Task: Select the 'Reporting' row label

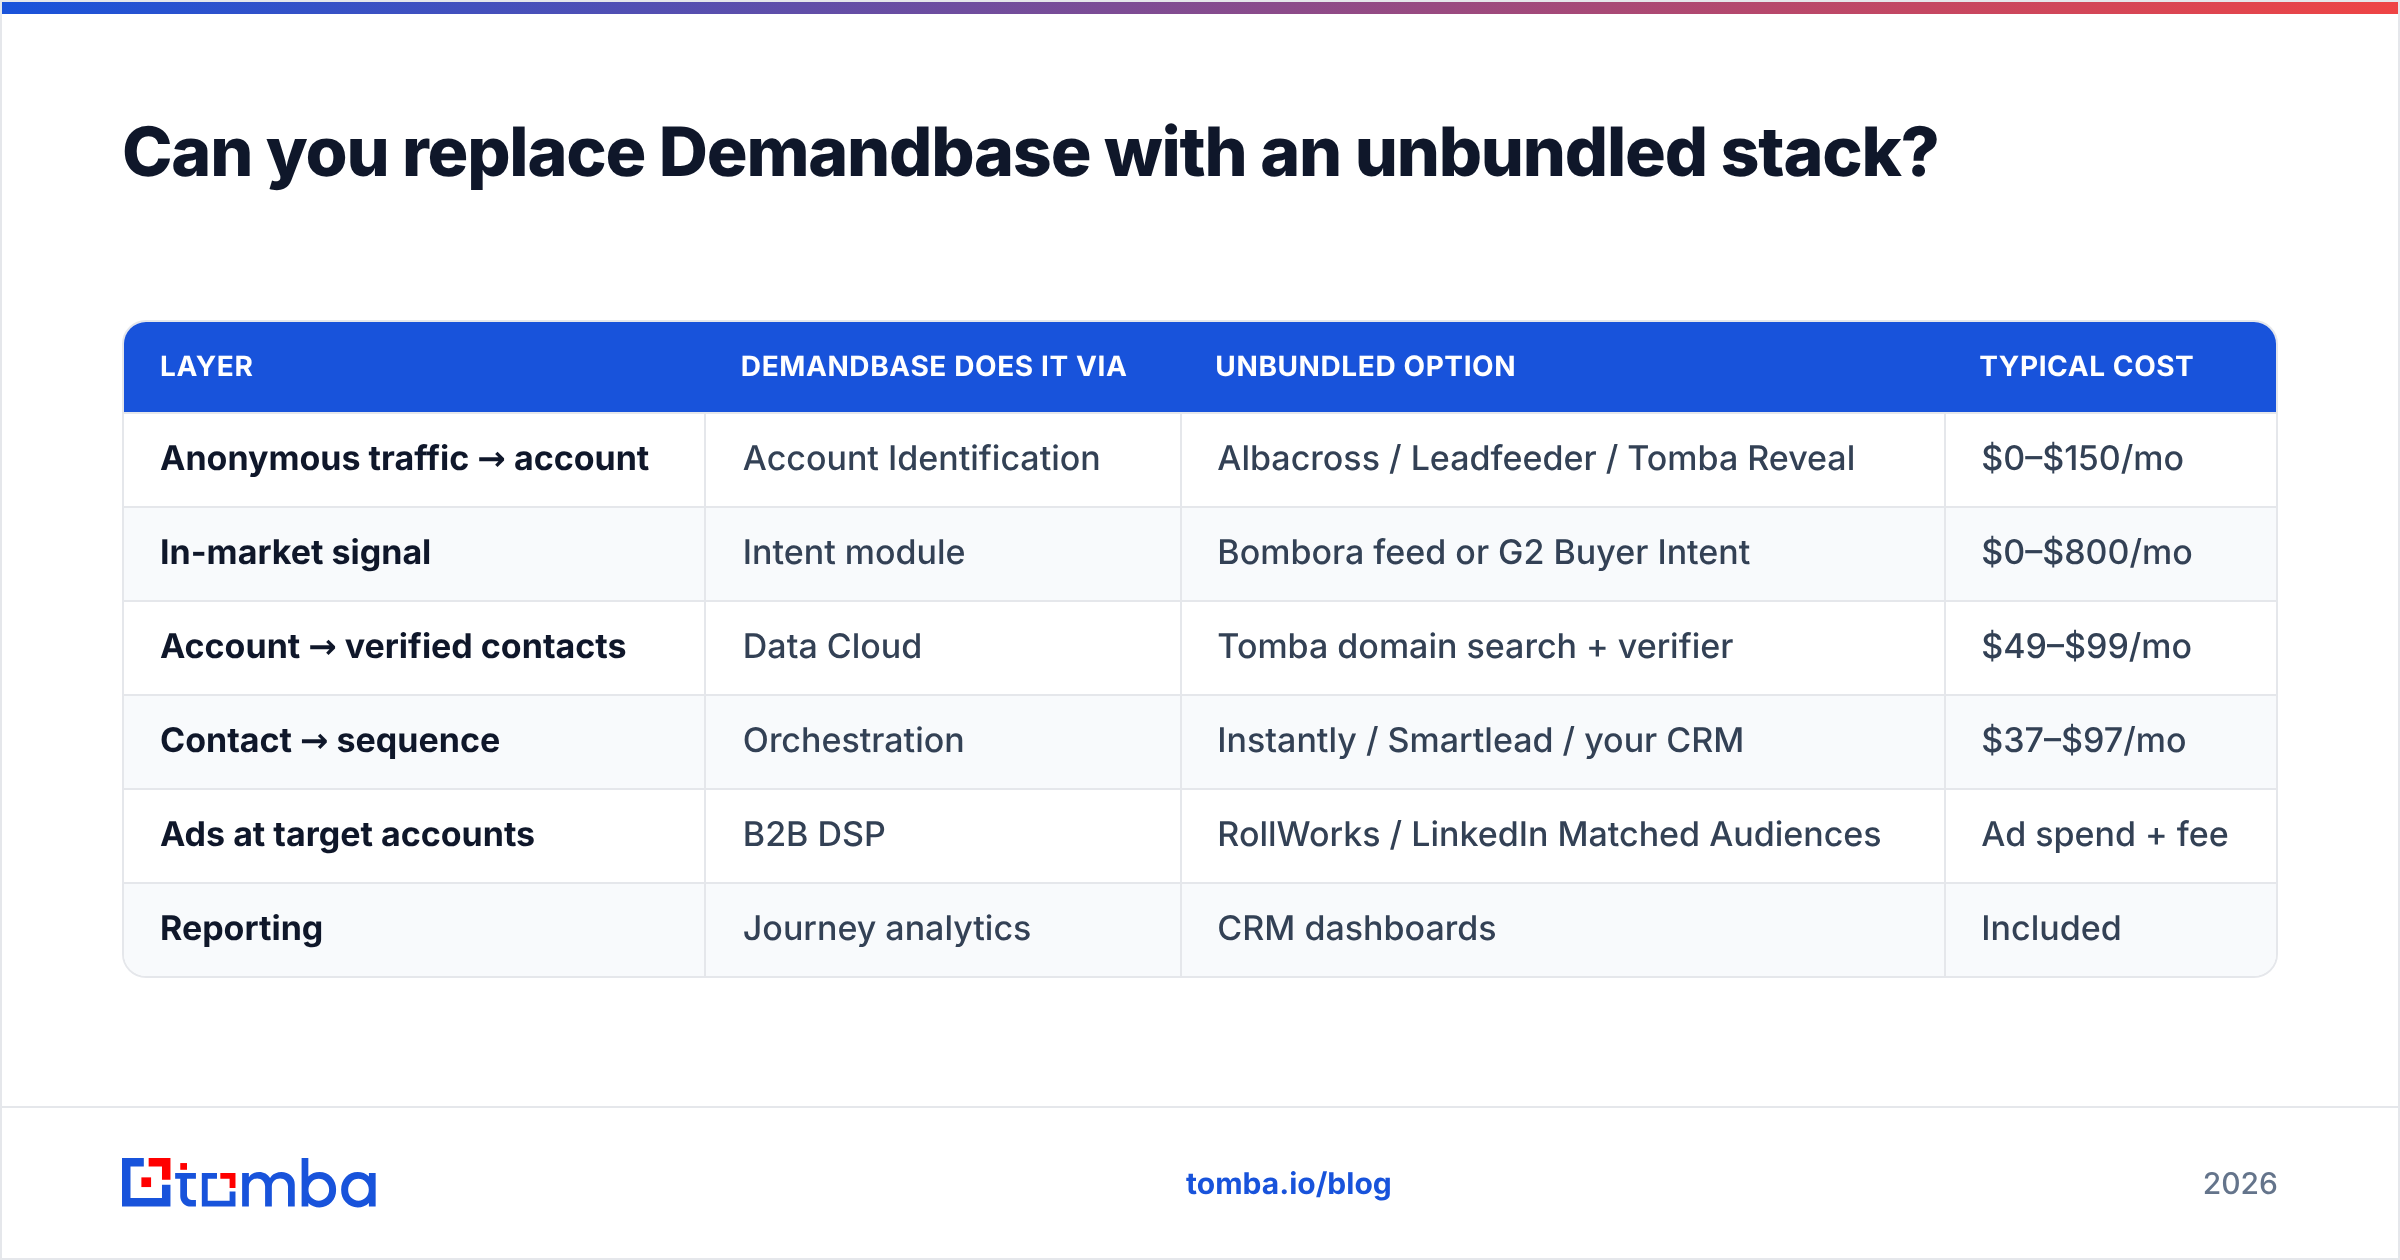Action: (241, 928)
